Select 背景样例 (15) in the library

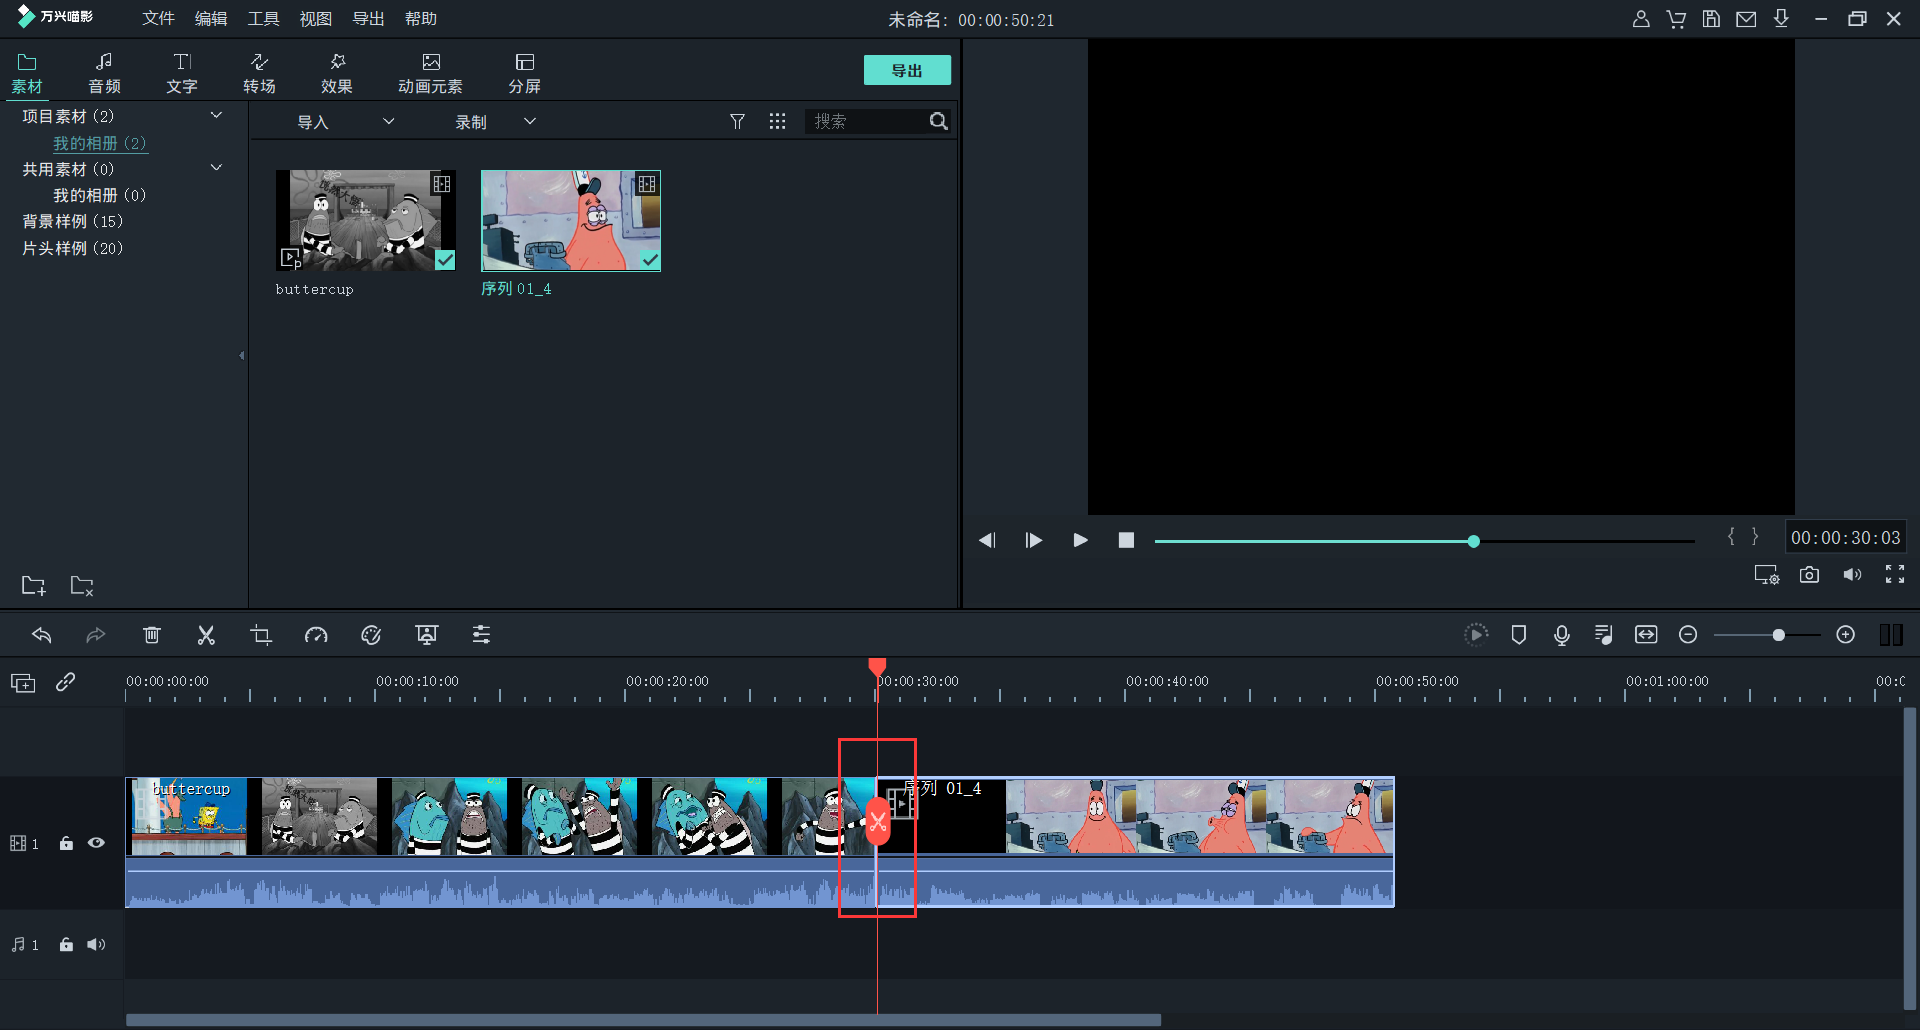coord(73,221)
